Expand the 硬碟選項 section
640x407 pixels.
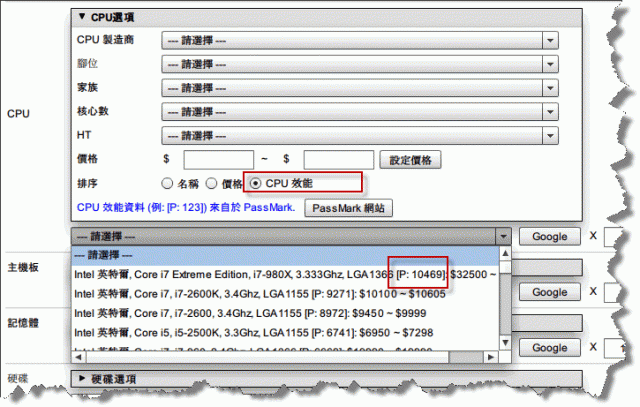pos(327,378)
